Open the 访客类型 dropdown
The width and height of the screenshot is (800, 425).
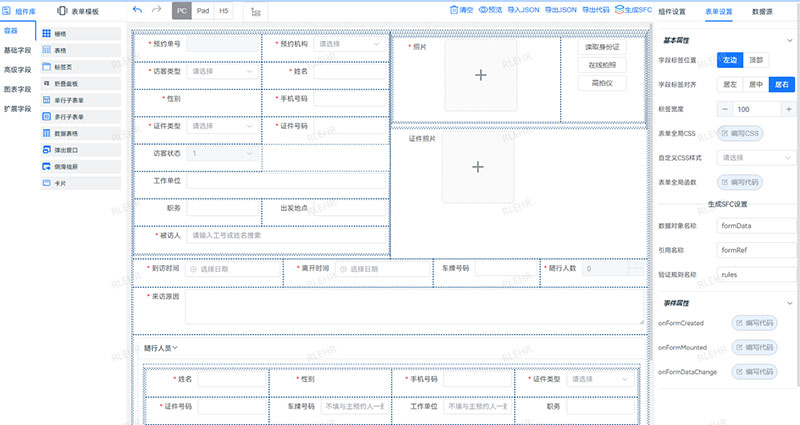coord(222,71)
